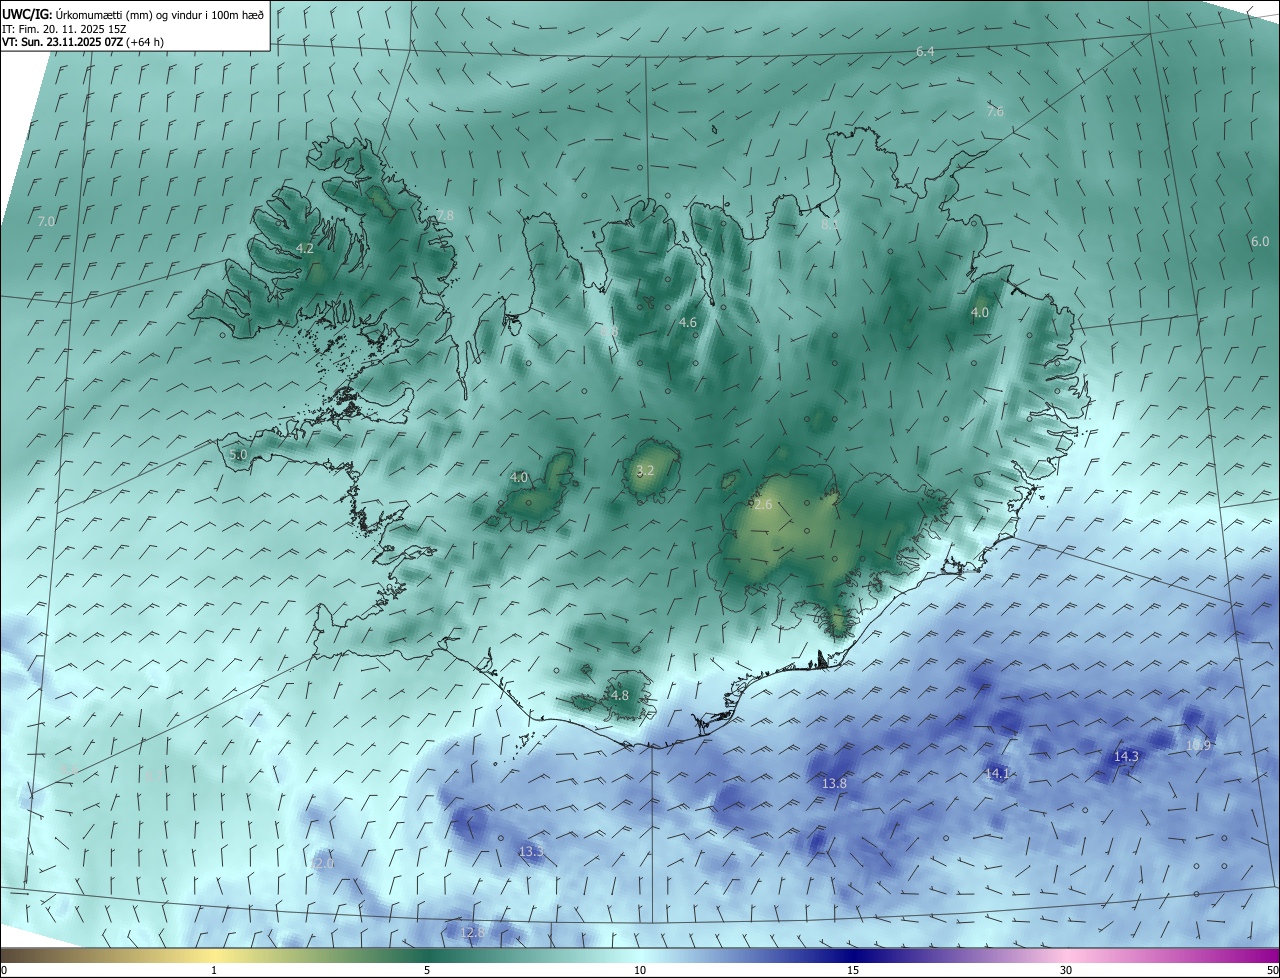Click the valid time 'VT: Sun. 23.11.2025 07Z (+64 h)'
The width and height of the screenshot is (1280, 978).
tap(83, 43)
